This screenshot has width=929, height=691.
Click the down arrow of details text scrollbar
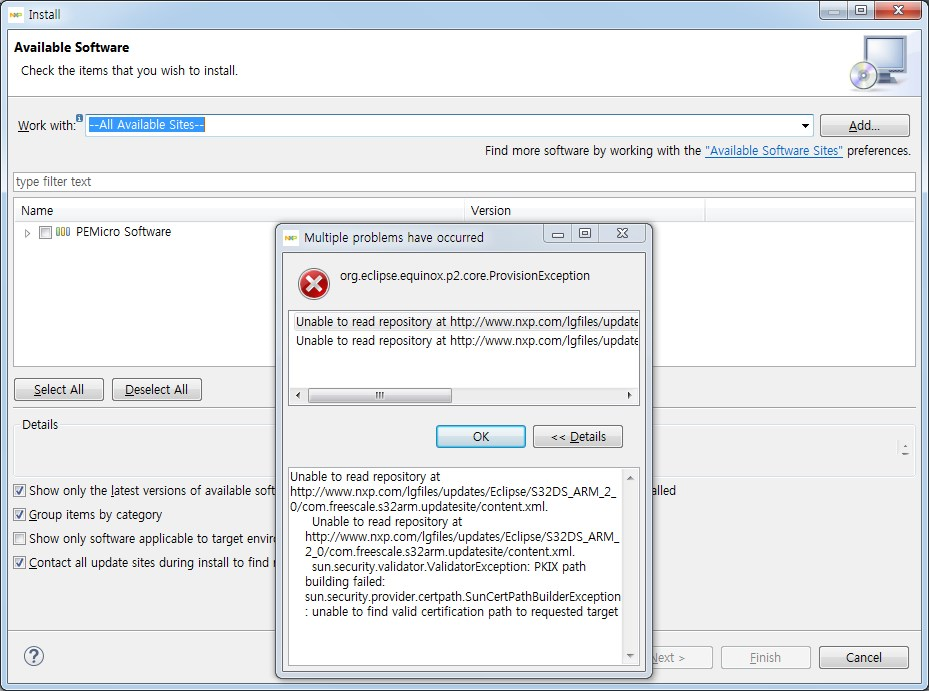pyautogui.click(x=630, y=655)
